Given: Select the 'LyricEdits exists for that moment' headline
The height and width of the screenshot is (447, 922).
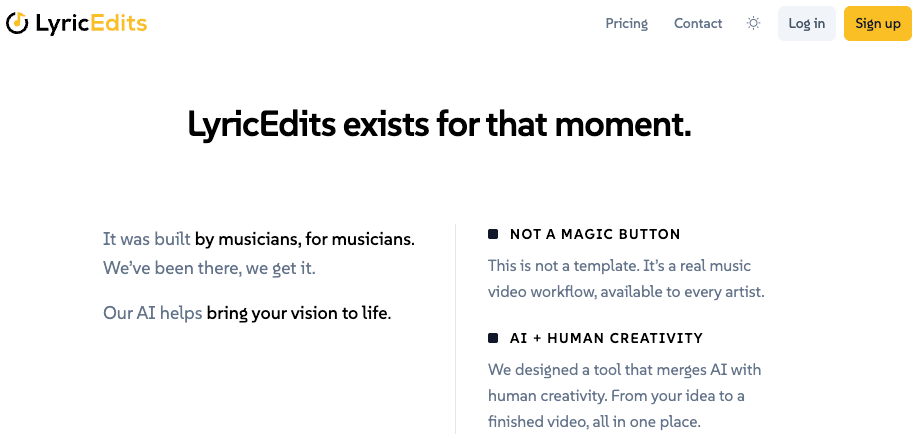Looking at the screenshot, I should [x=439, y=125].
